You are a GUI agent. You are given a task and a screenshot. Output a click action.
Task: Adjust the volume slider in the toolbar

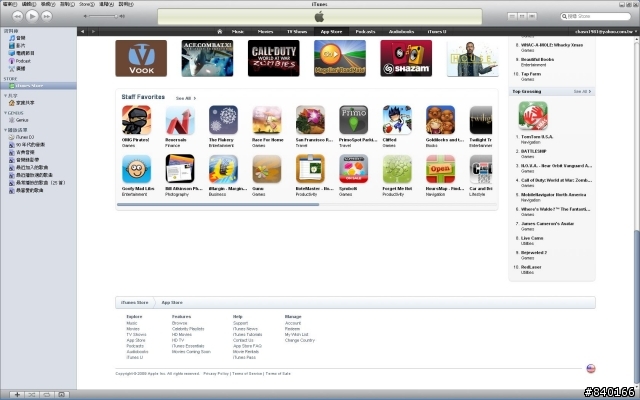(103, 16)
